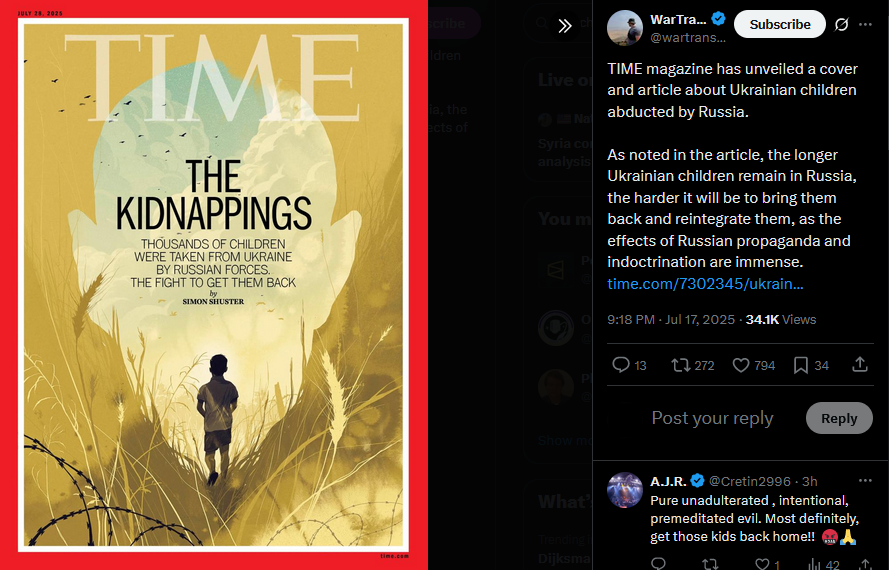The image size is (889, 570).
Task: Click the TIME Kidnappings cover image
Action: coord(214,285)
